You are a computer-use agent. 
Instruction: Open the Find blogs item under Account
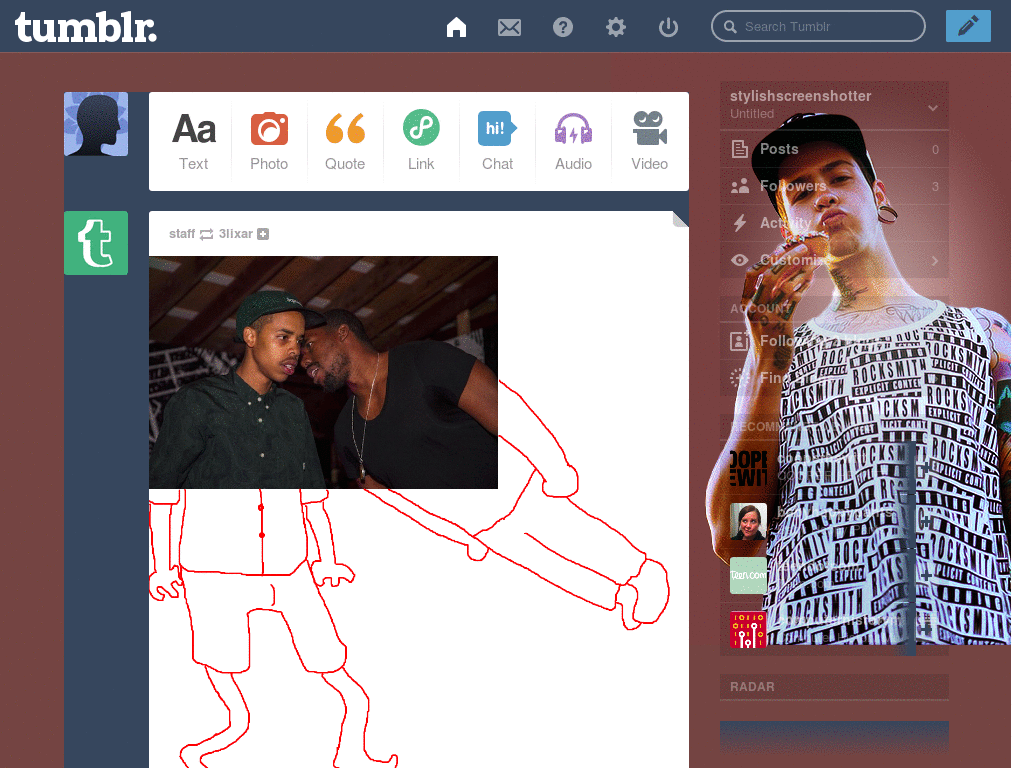pyautogui.click(x=834, y=377)
